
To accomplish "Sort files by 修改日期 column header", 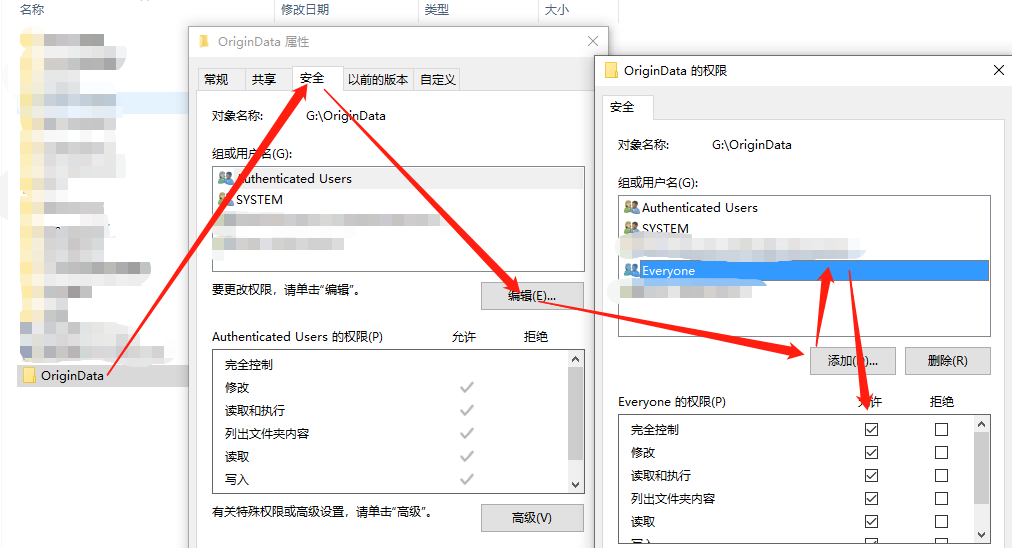I will tap(305, 10).
